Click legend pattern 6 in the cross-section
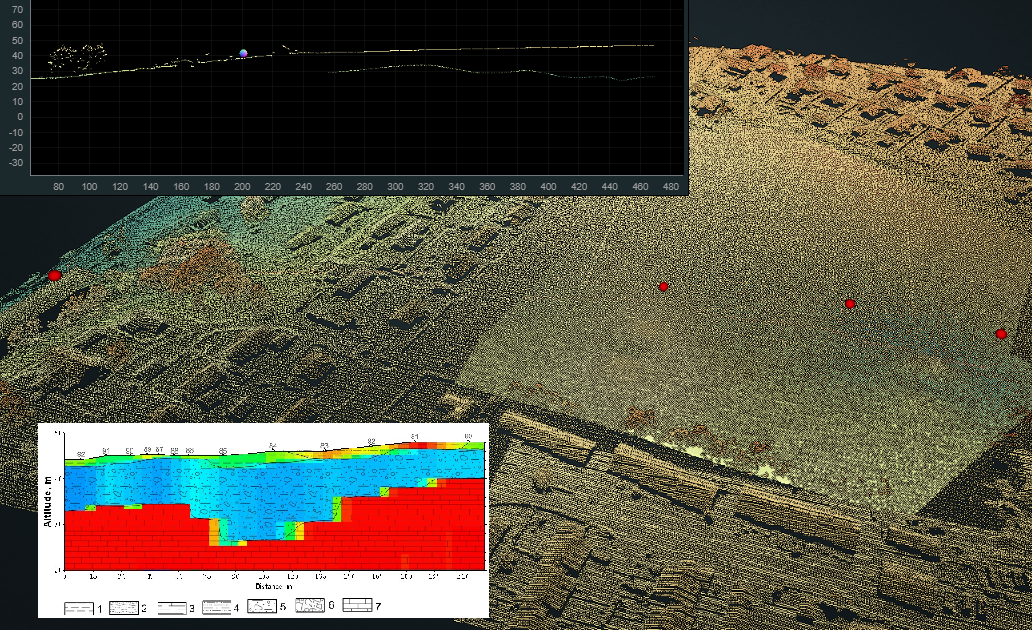Screen dimensions: 1032x630 pos(310,604)
